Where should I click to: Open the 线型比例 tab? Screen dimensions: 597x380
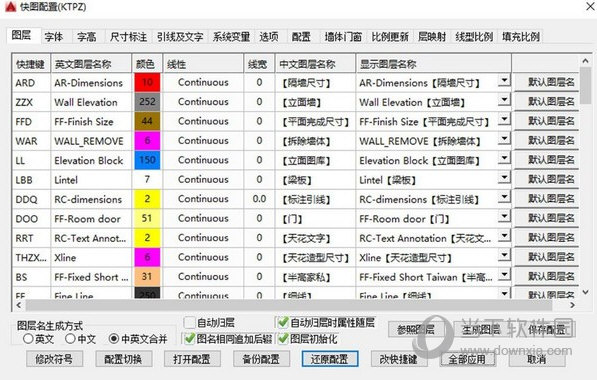(x=474, y=37)
